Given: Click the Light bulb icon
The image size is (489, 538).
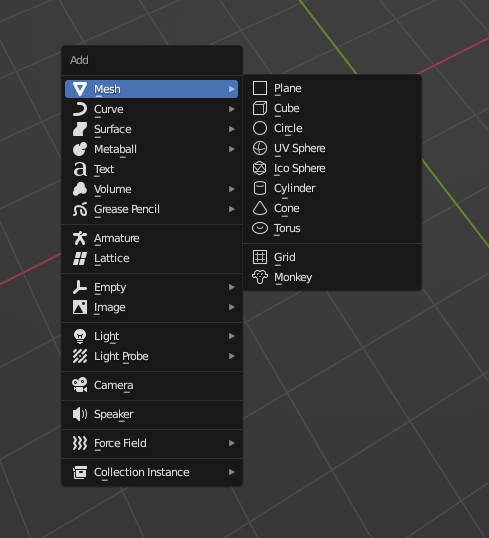Looking at the screenshot, I should pyautogui.click(x=80, y=336).
